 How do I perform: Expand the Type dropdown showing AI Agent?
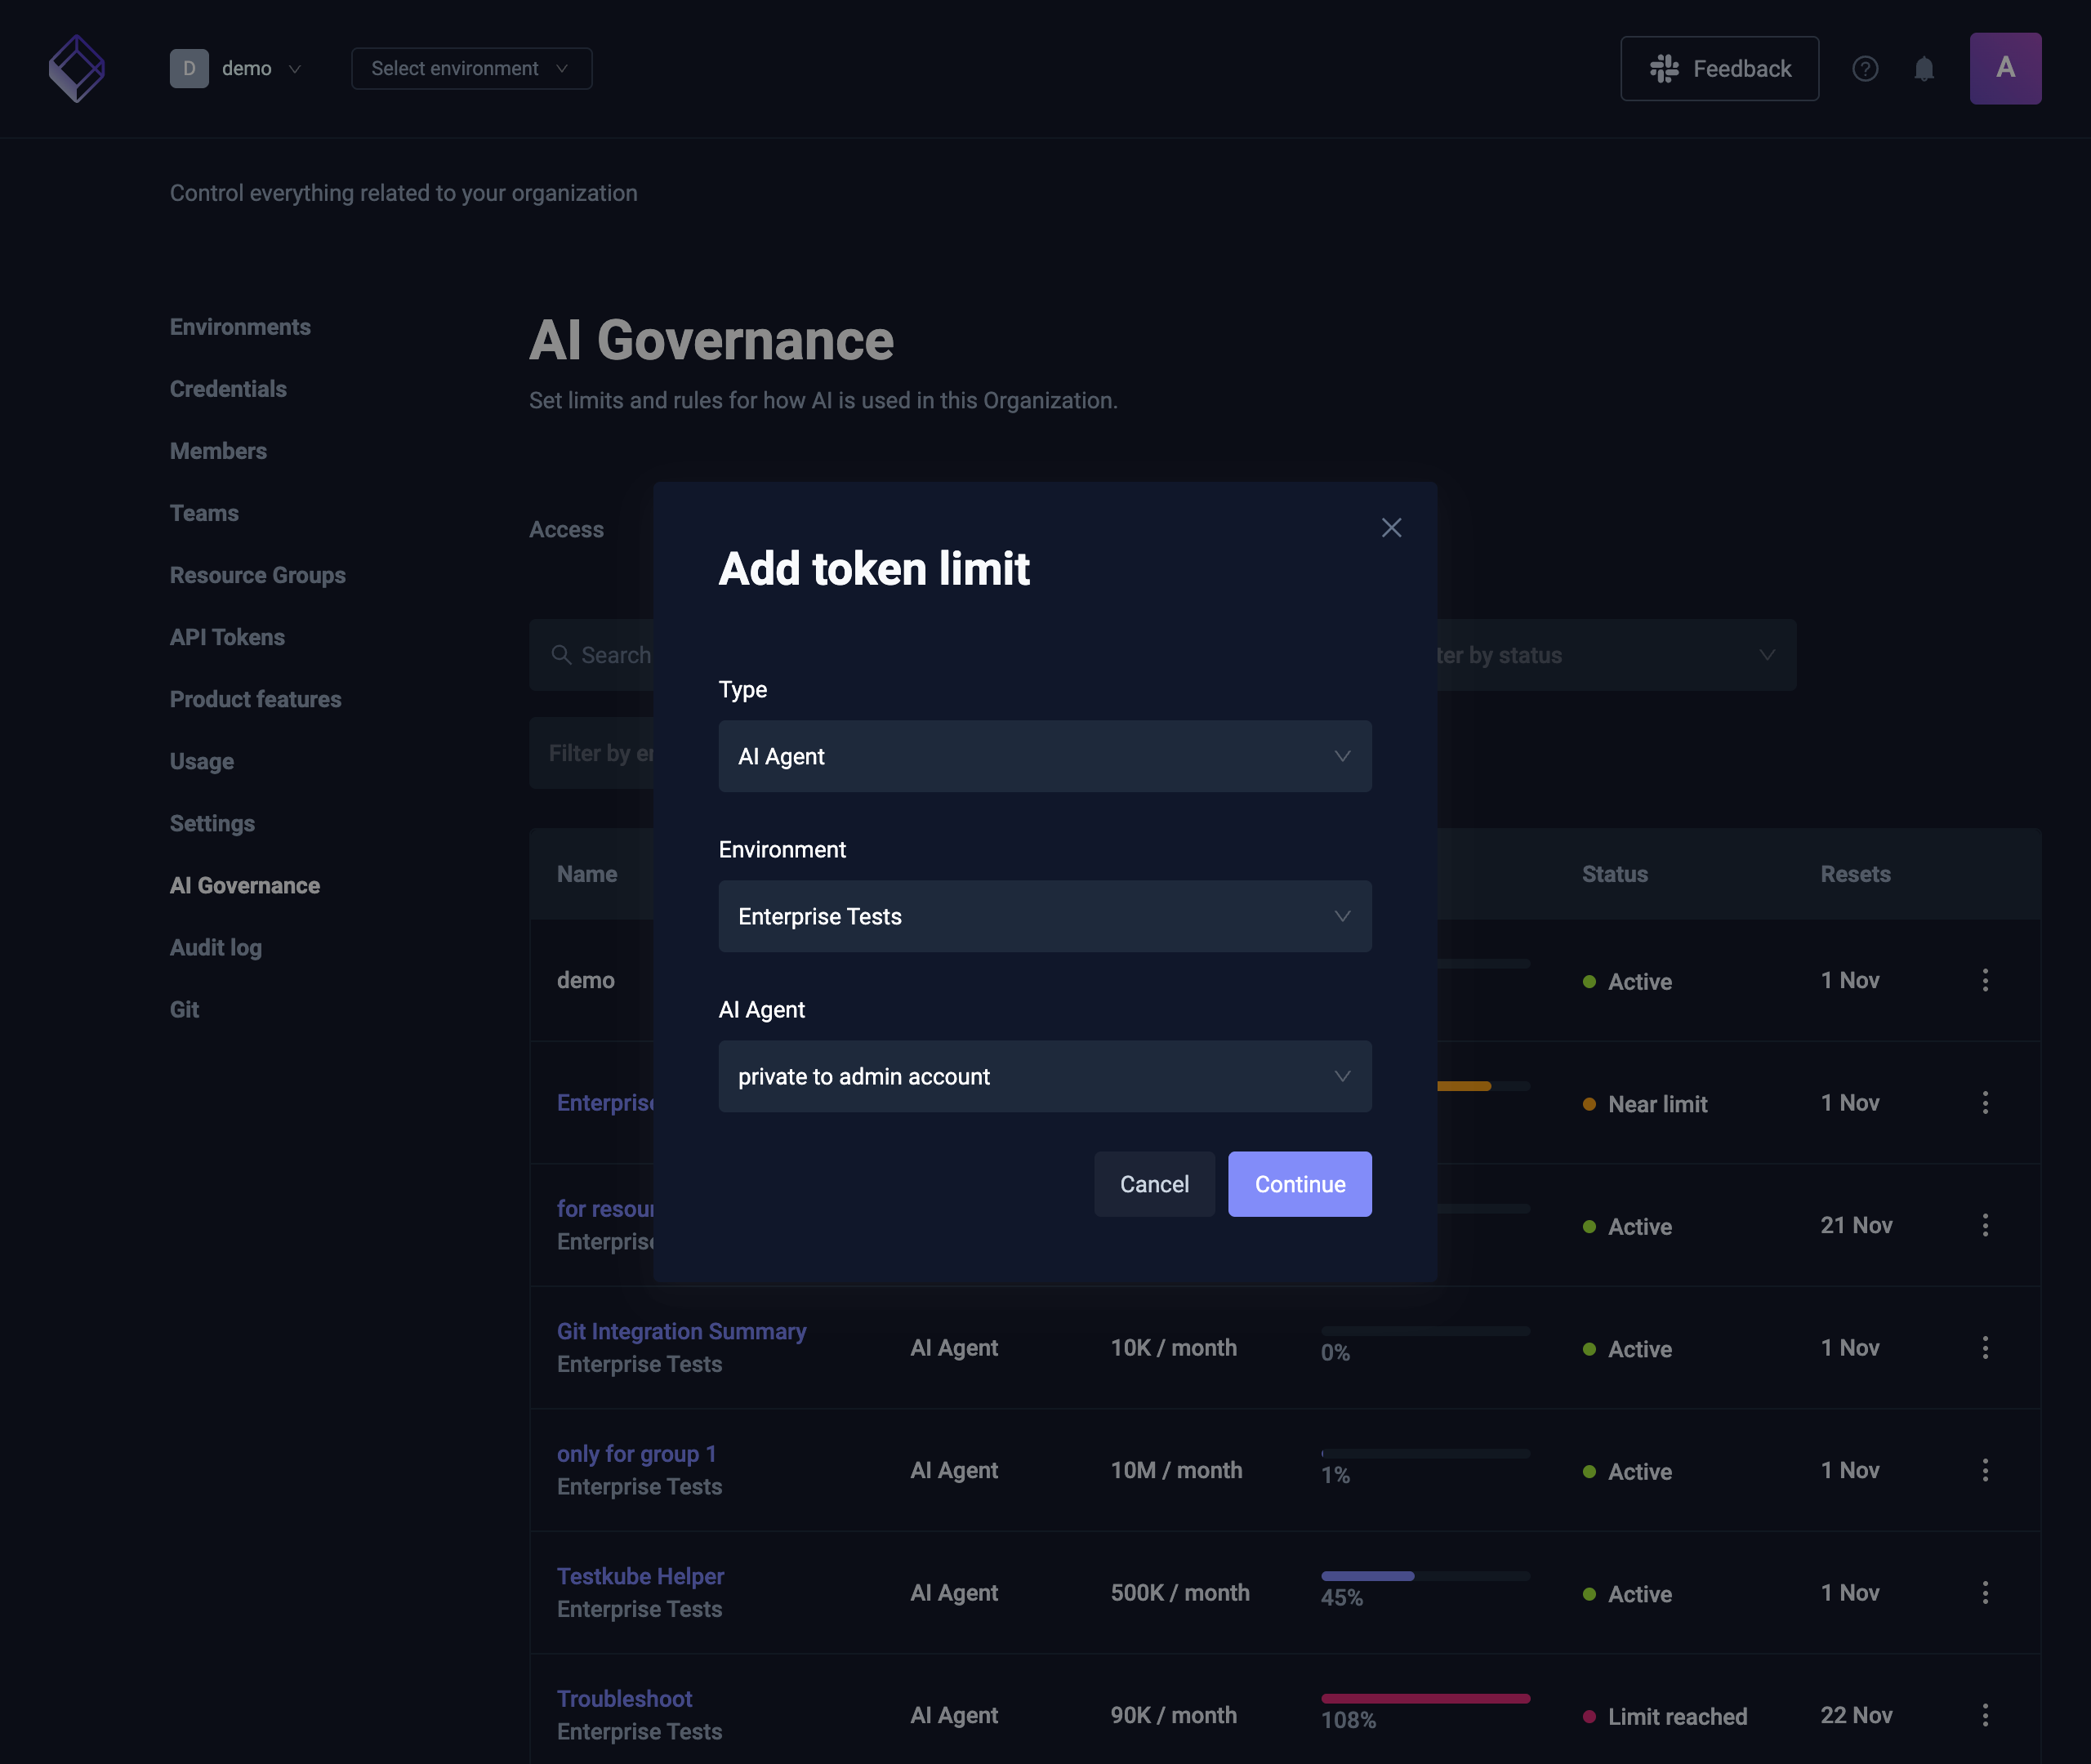click(1045, 756)
